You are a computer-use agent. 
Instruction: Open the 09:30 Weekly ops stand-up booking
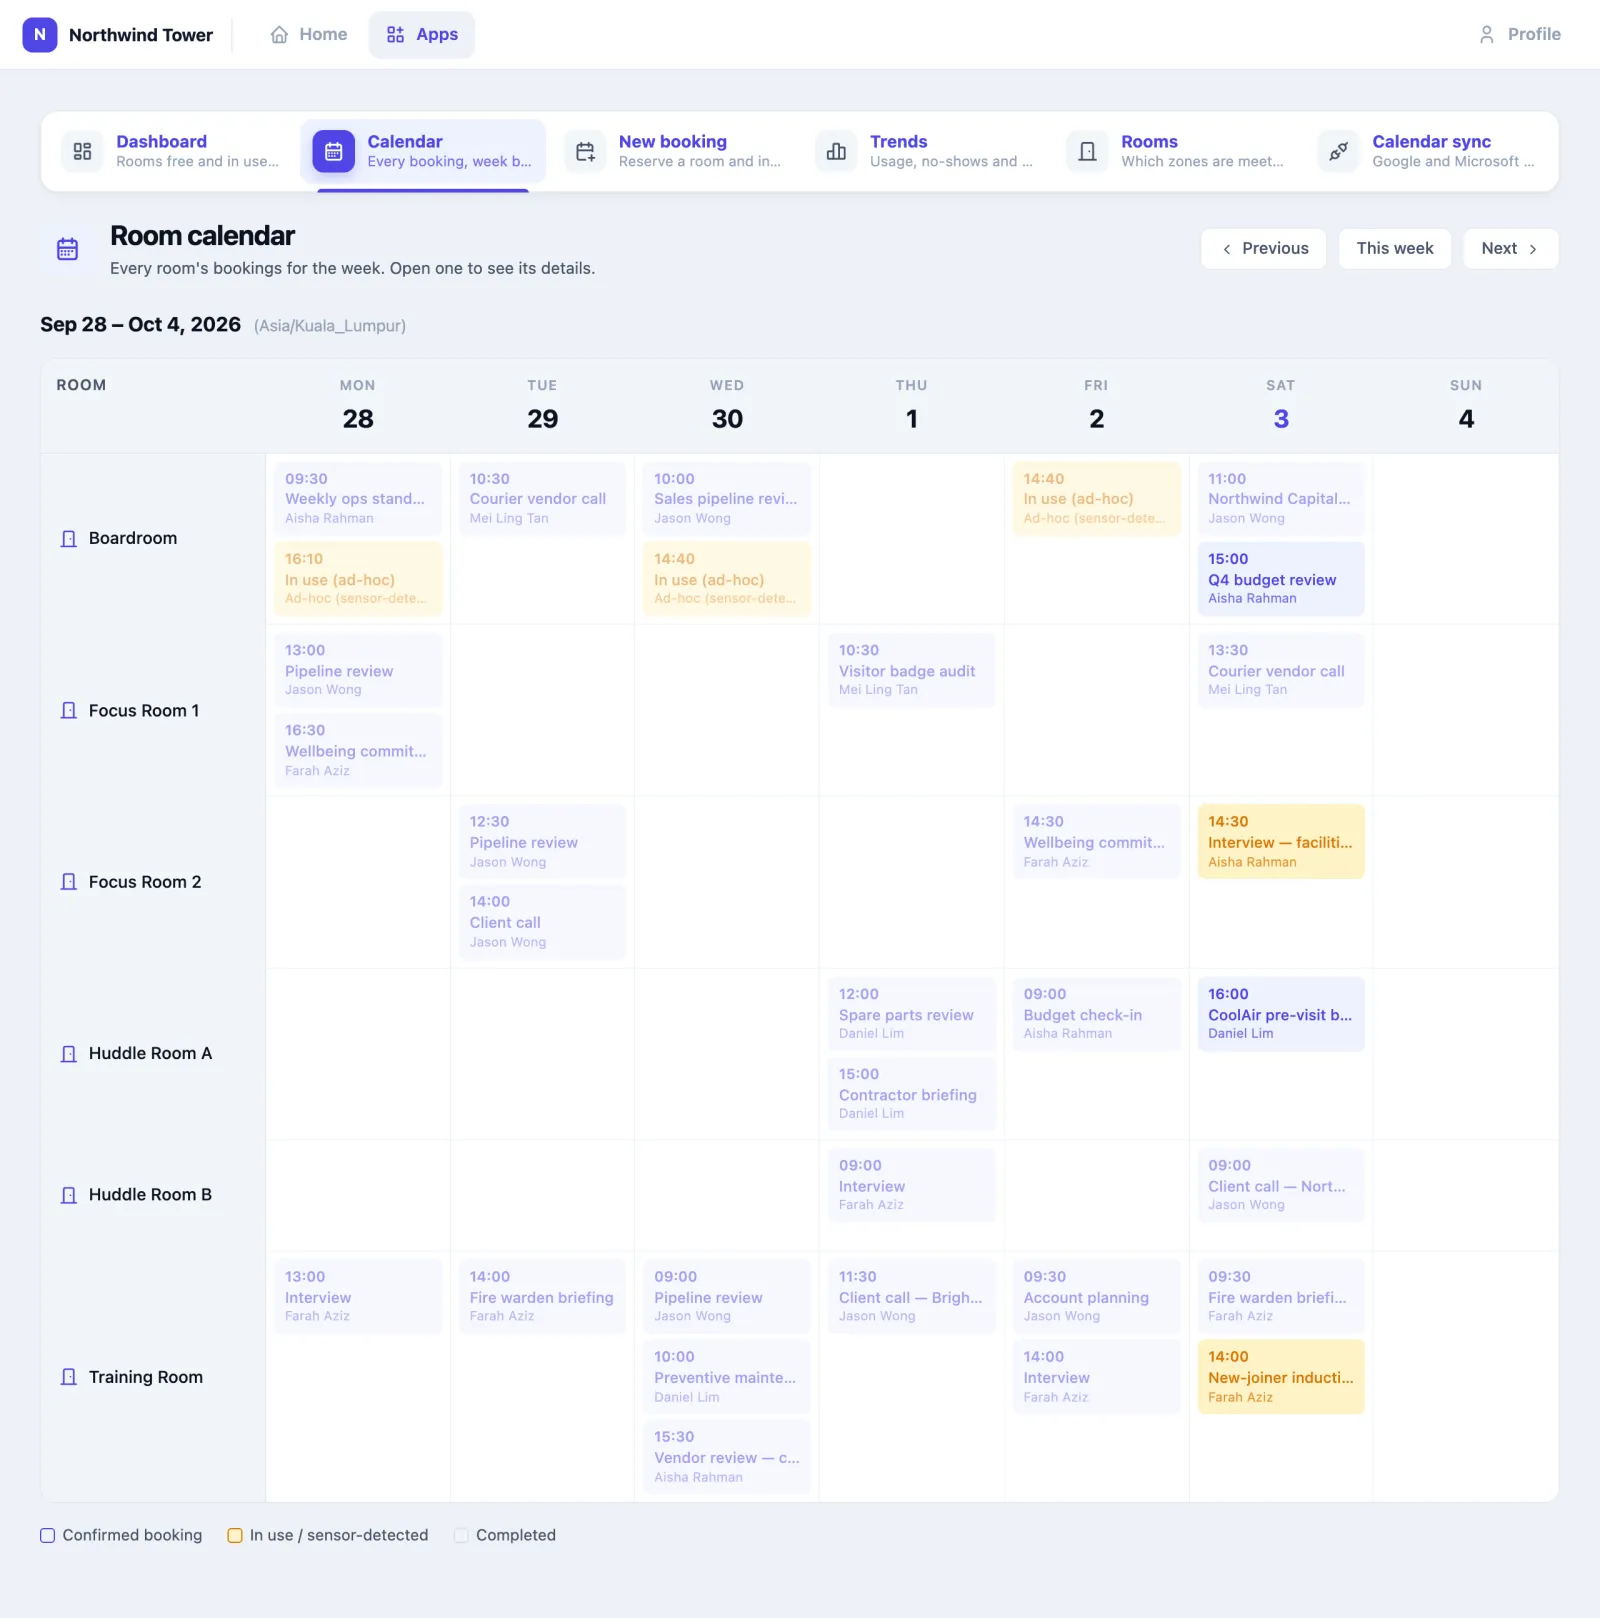(x=358, y=498)
